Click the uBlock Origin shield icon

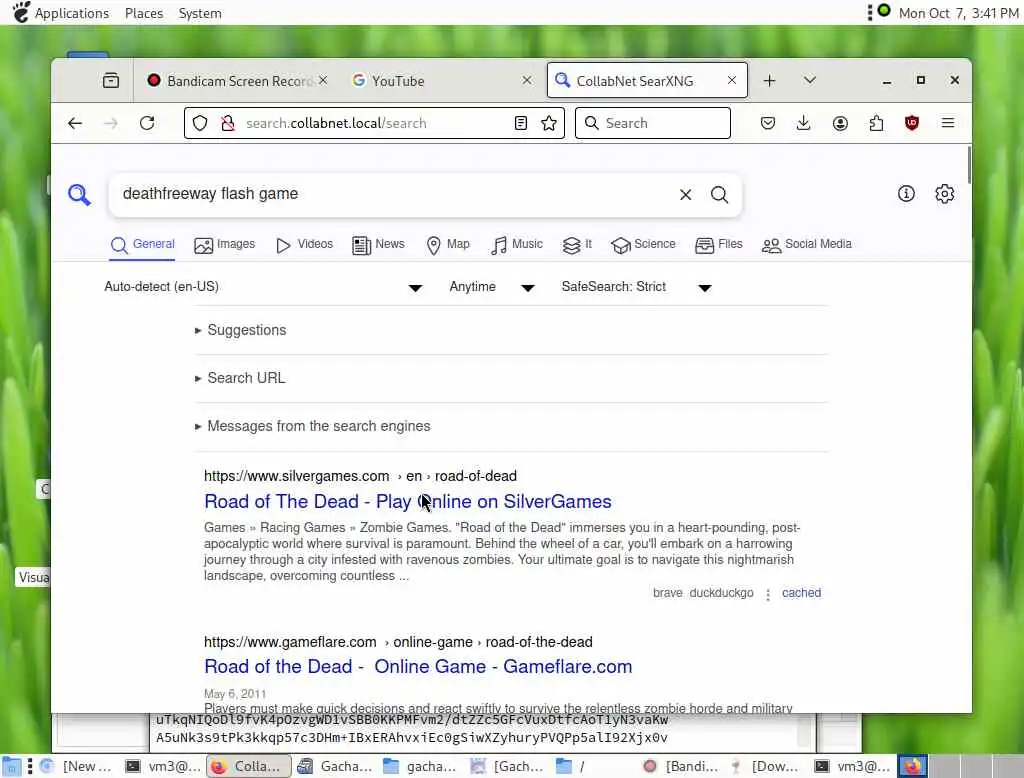point(912,123)
